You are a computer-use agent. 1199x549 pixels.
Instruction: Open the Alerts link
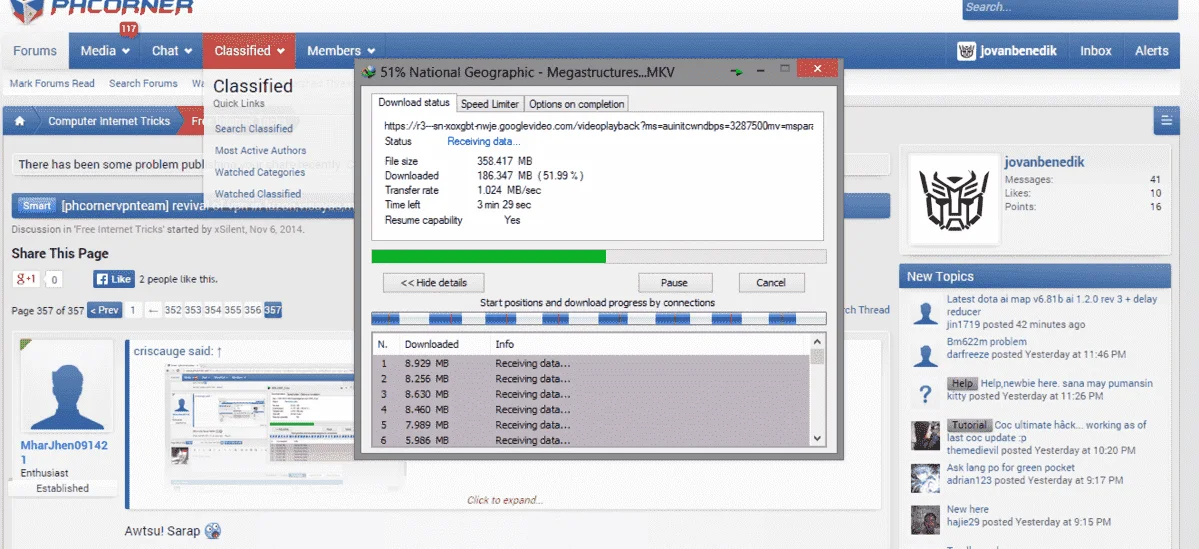[1152, 50]
